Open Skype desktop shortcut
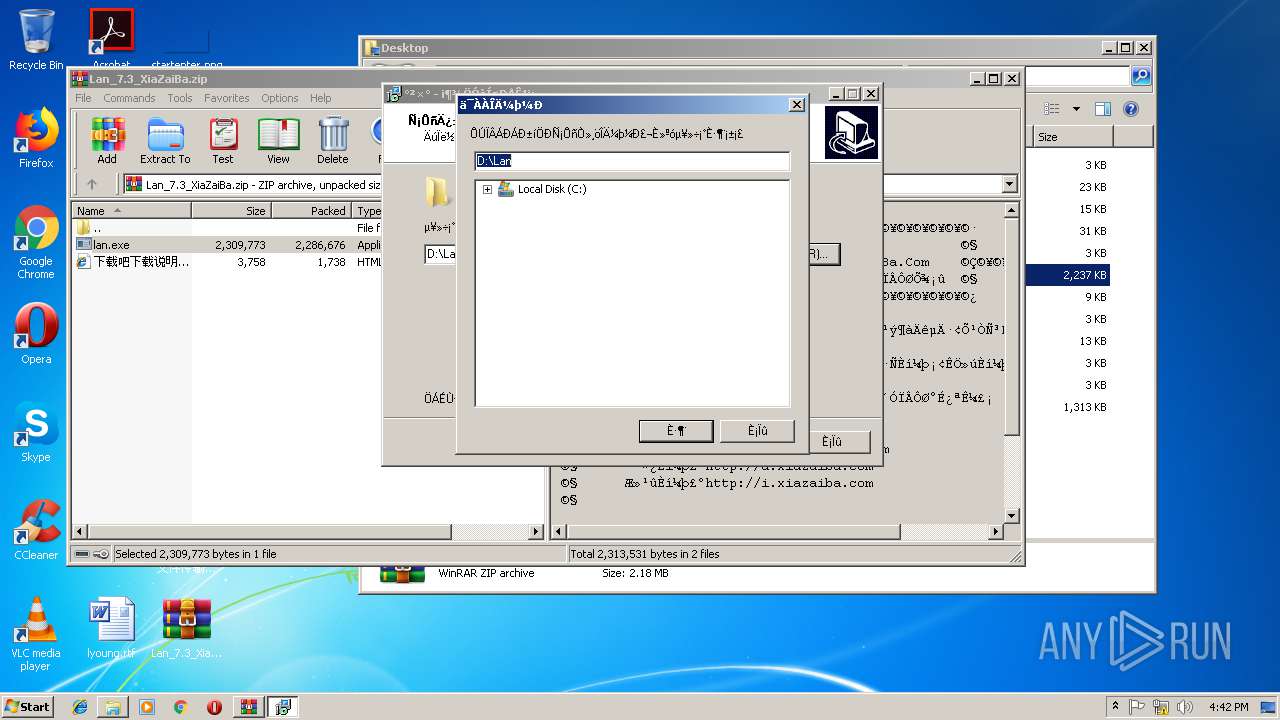This screenshot has width=1280, height=720. (36, 432)
